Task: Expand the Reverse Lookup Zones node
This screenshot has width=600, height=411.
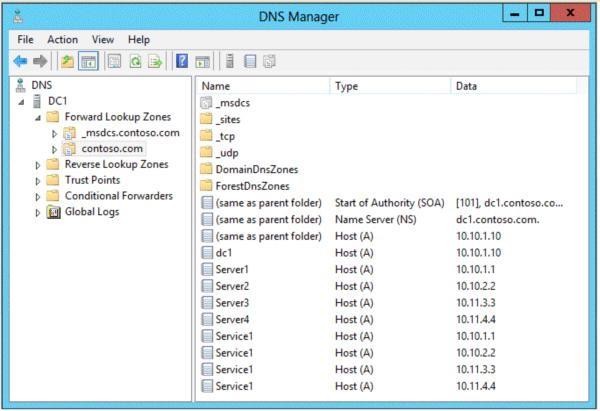Action: coord(38,165)
